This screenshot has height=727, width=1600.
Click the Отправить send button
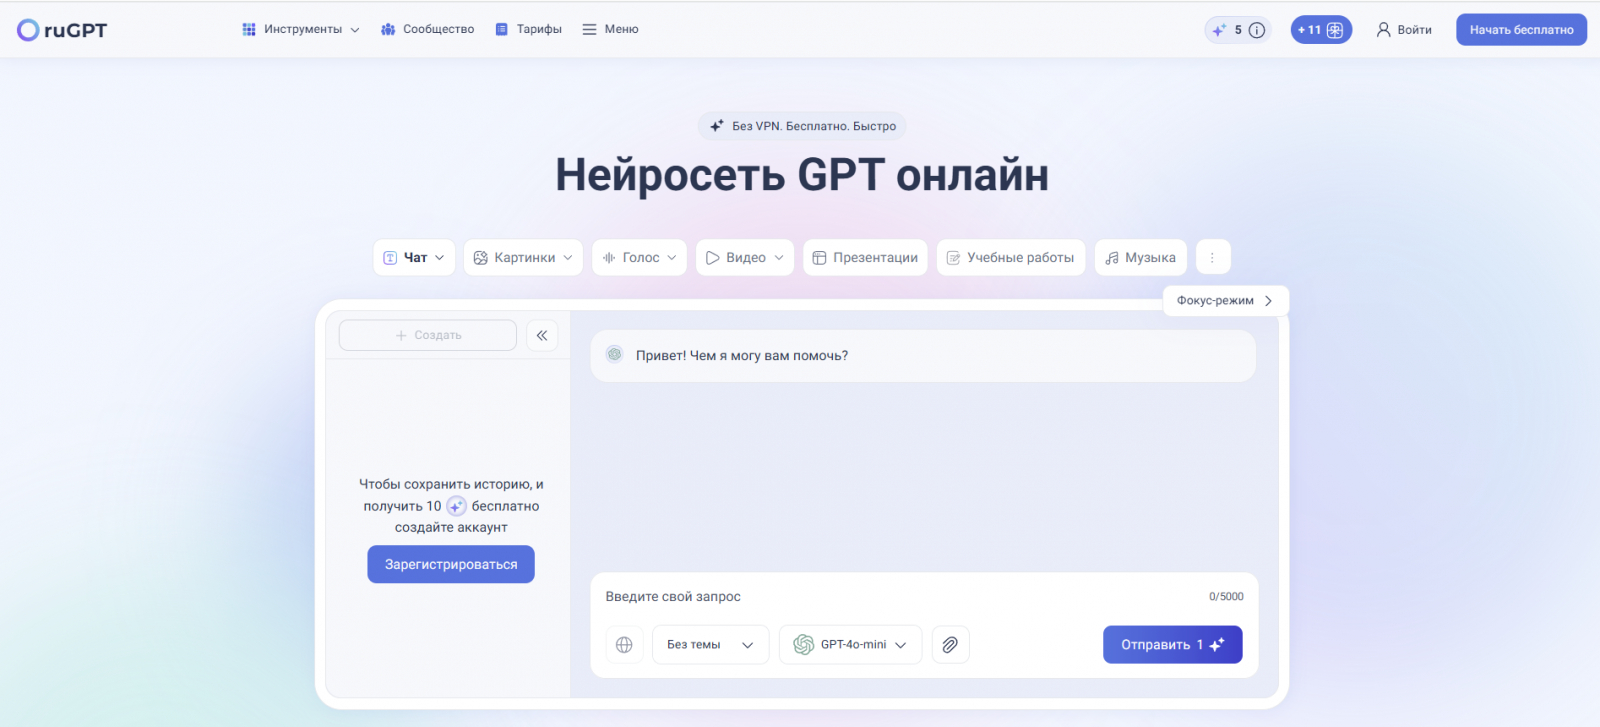1172,645
